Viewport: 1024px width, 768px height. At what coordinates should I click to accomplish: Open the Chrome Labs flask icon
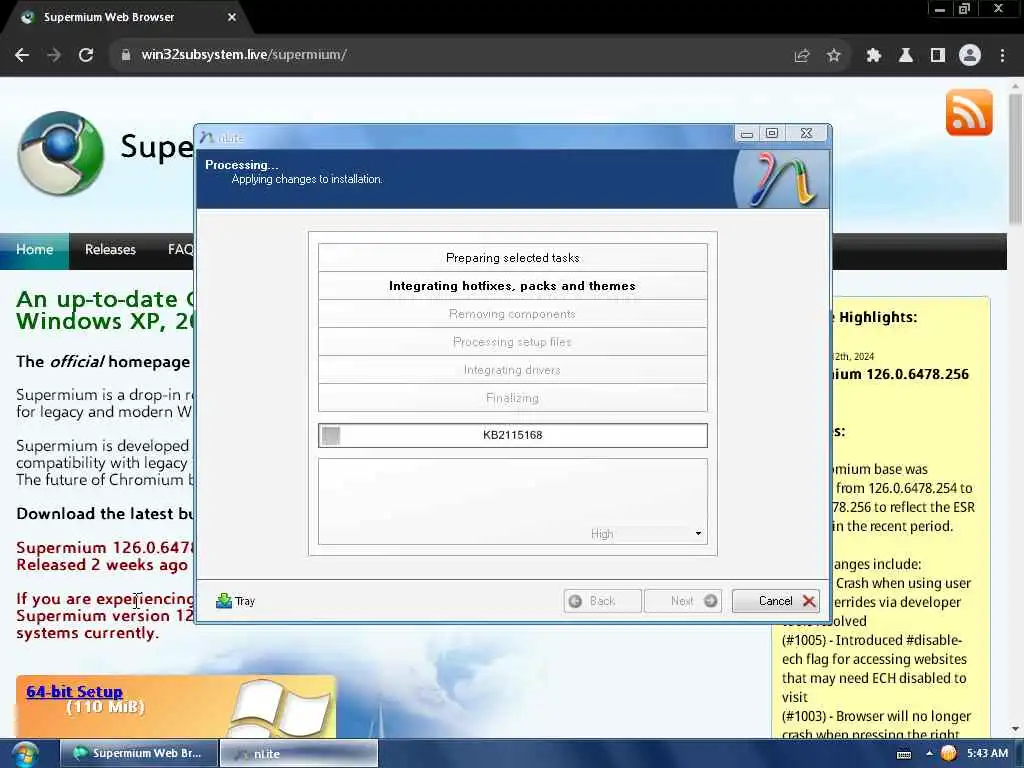pos(906,56)
